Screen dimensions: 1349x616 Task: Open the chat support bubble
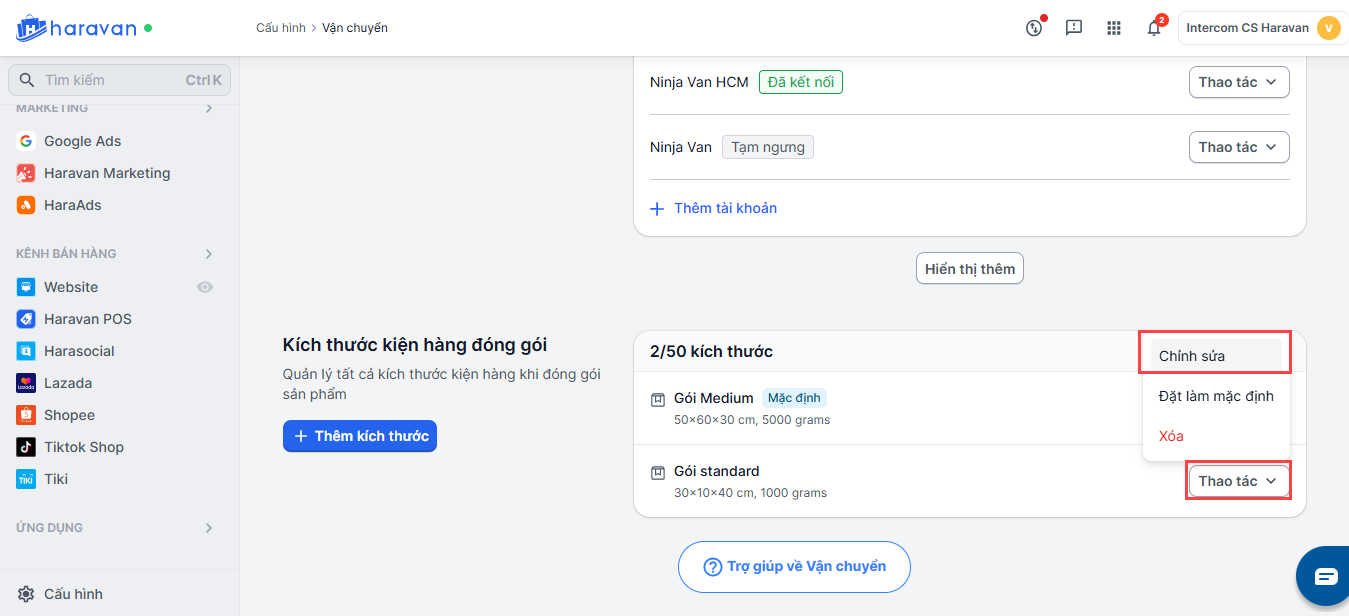[x=1325, y=576]
